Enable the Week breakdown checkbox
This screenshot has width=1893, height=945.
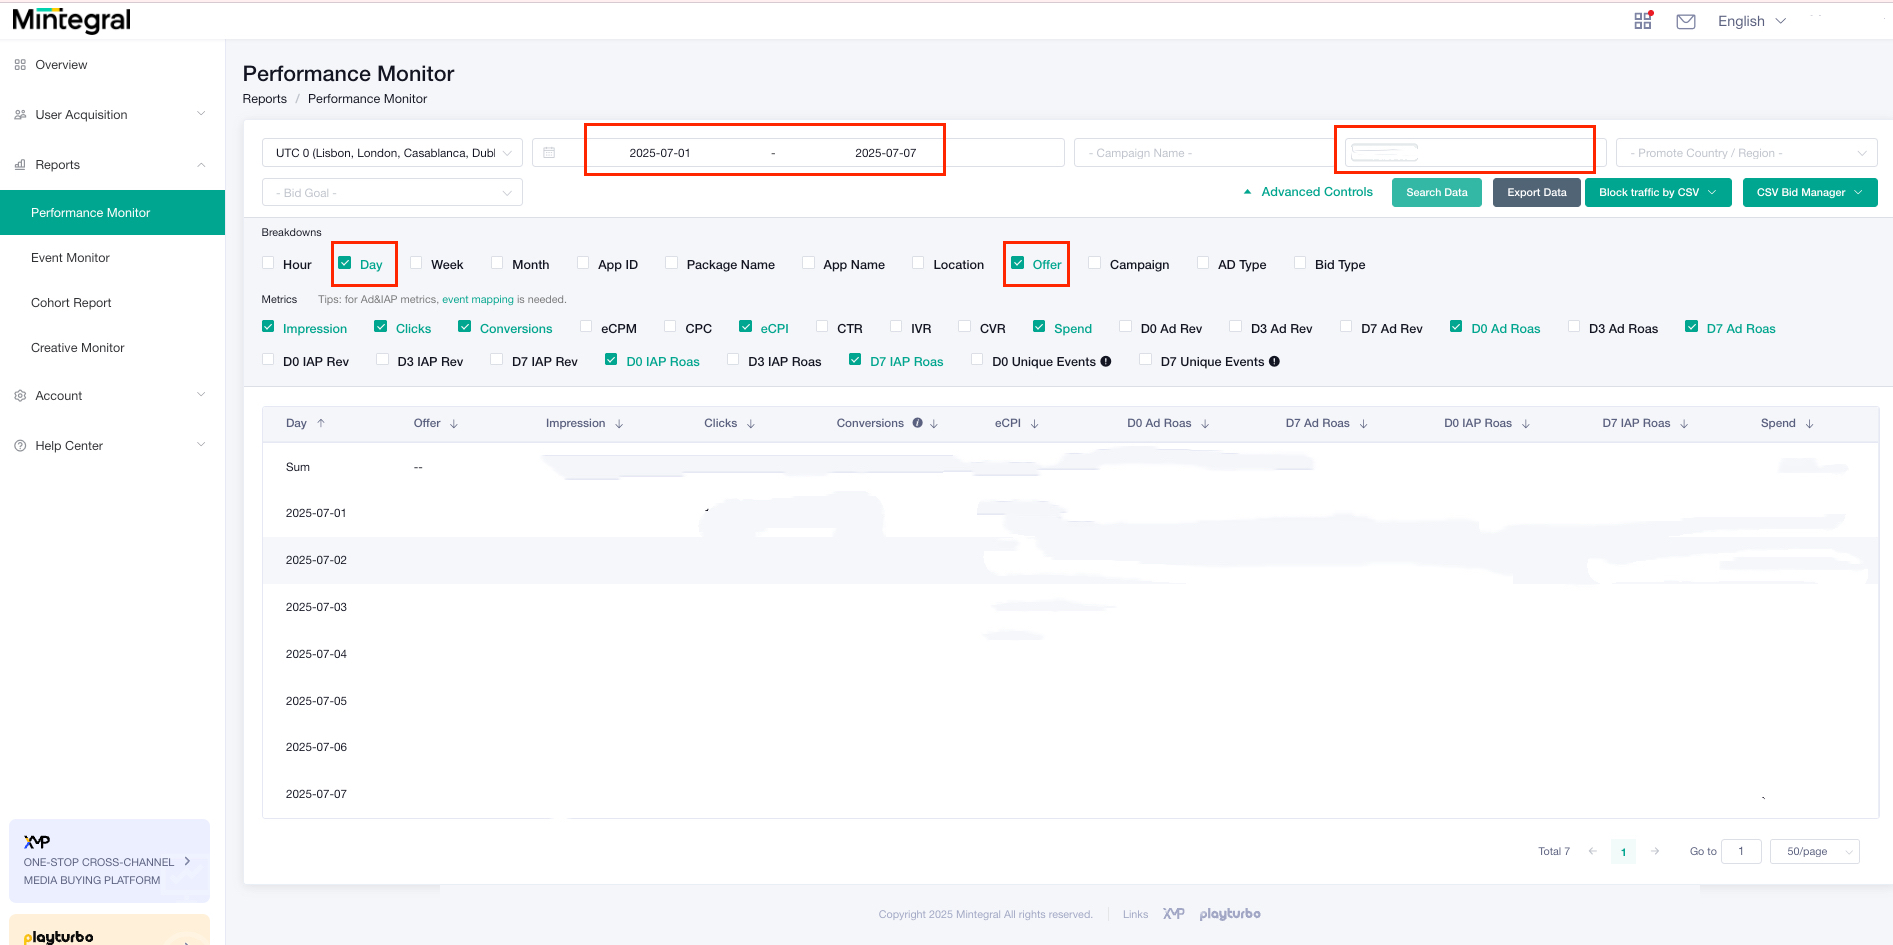[416, 262]
